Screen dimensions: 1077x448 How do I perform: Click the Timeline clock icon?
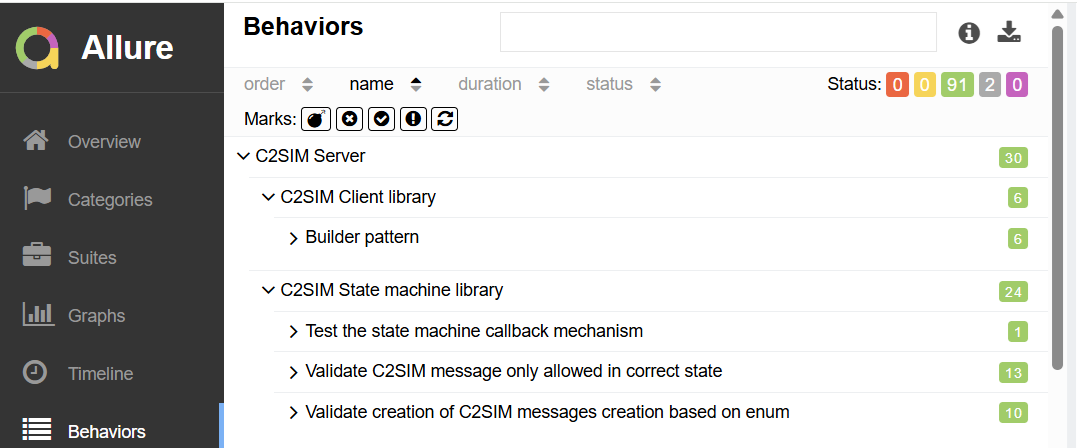pyautogui.click(x=35, y=373)
